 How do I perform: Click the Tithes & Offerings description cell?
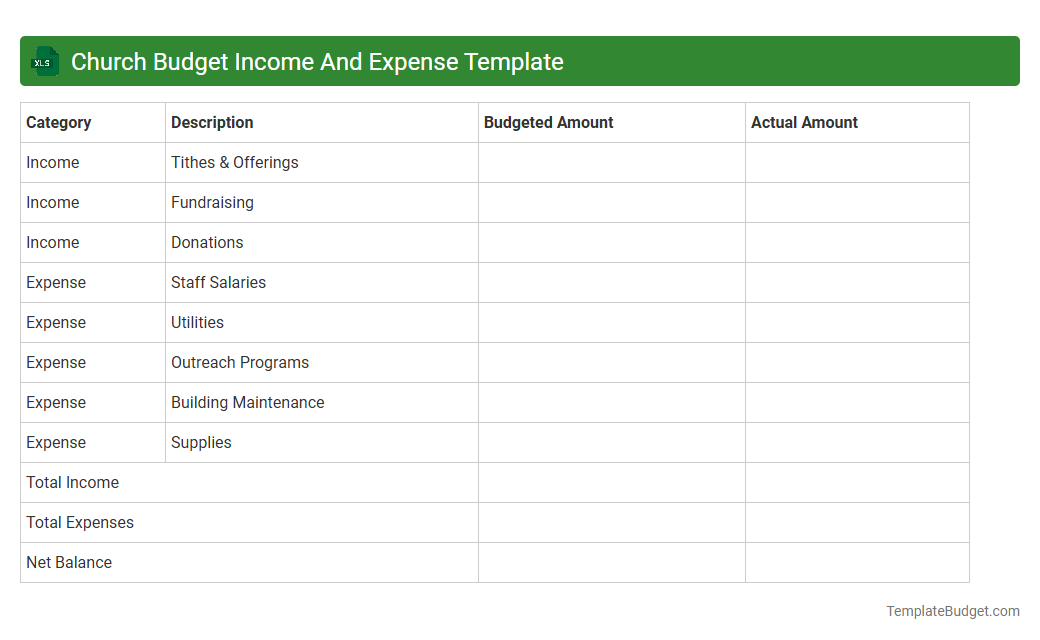click(234, 162)
